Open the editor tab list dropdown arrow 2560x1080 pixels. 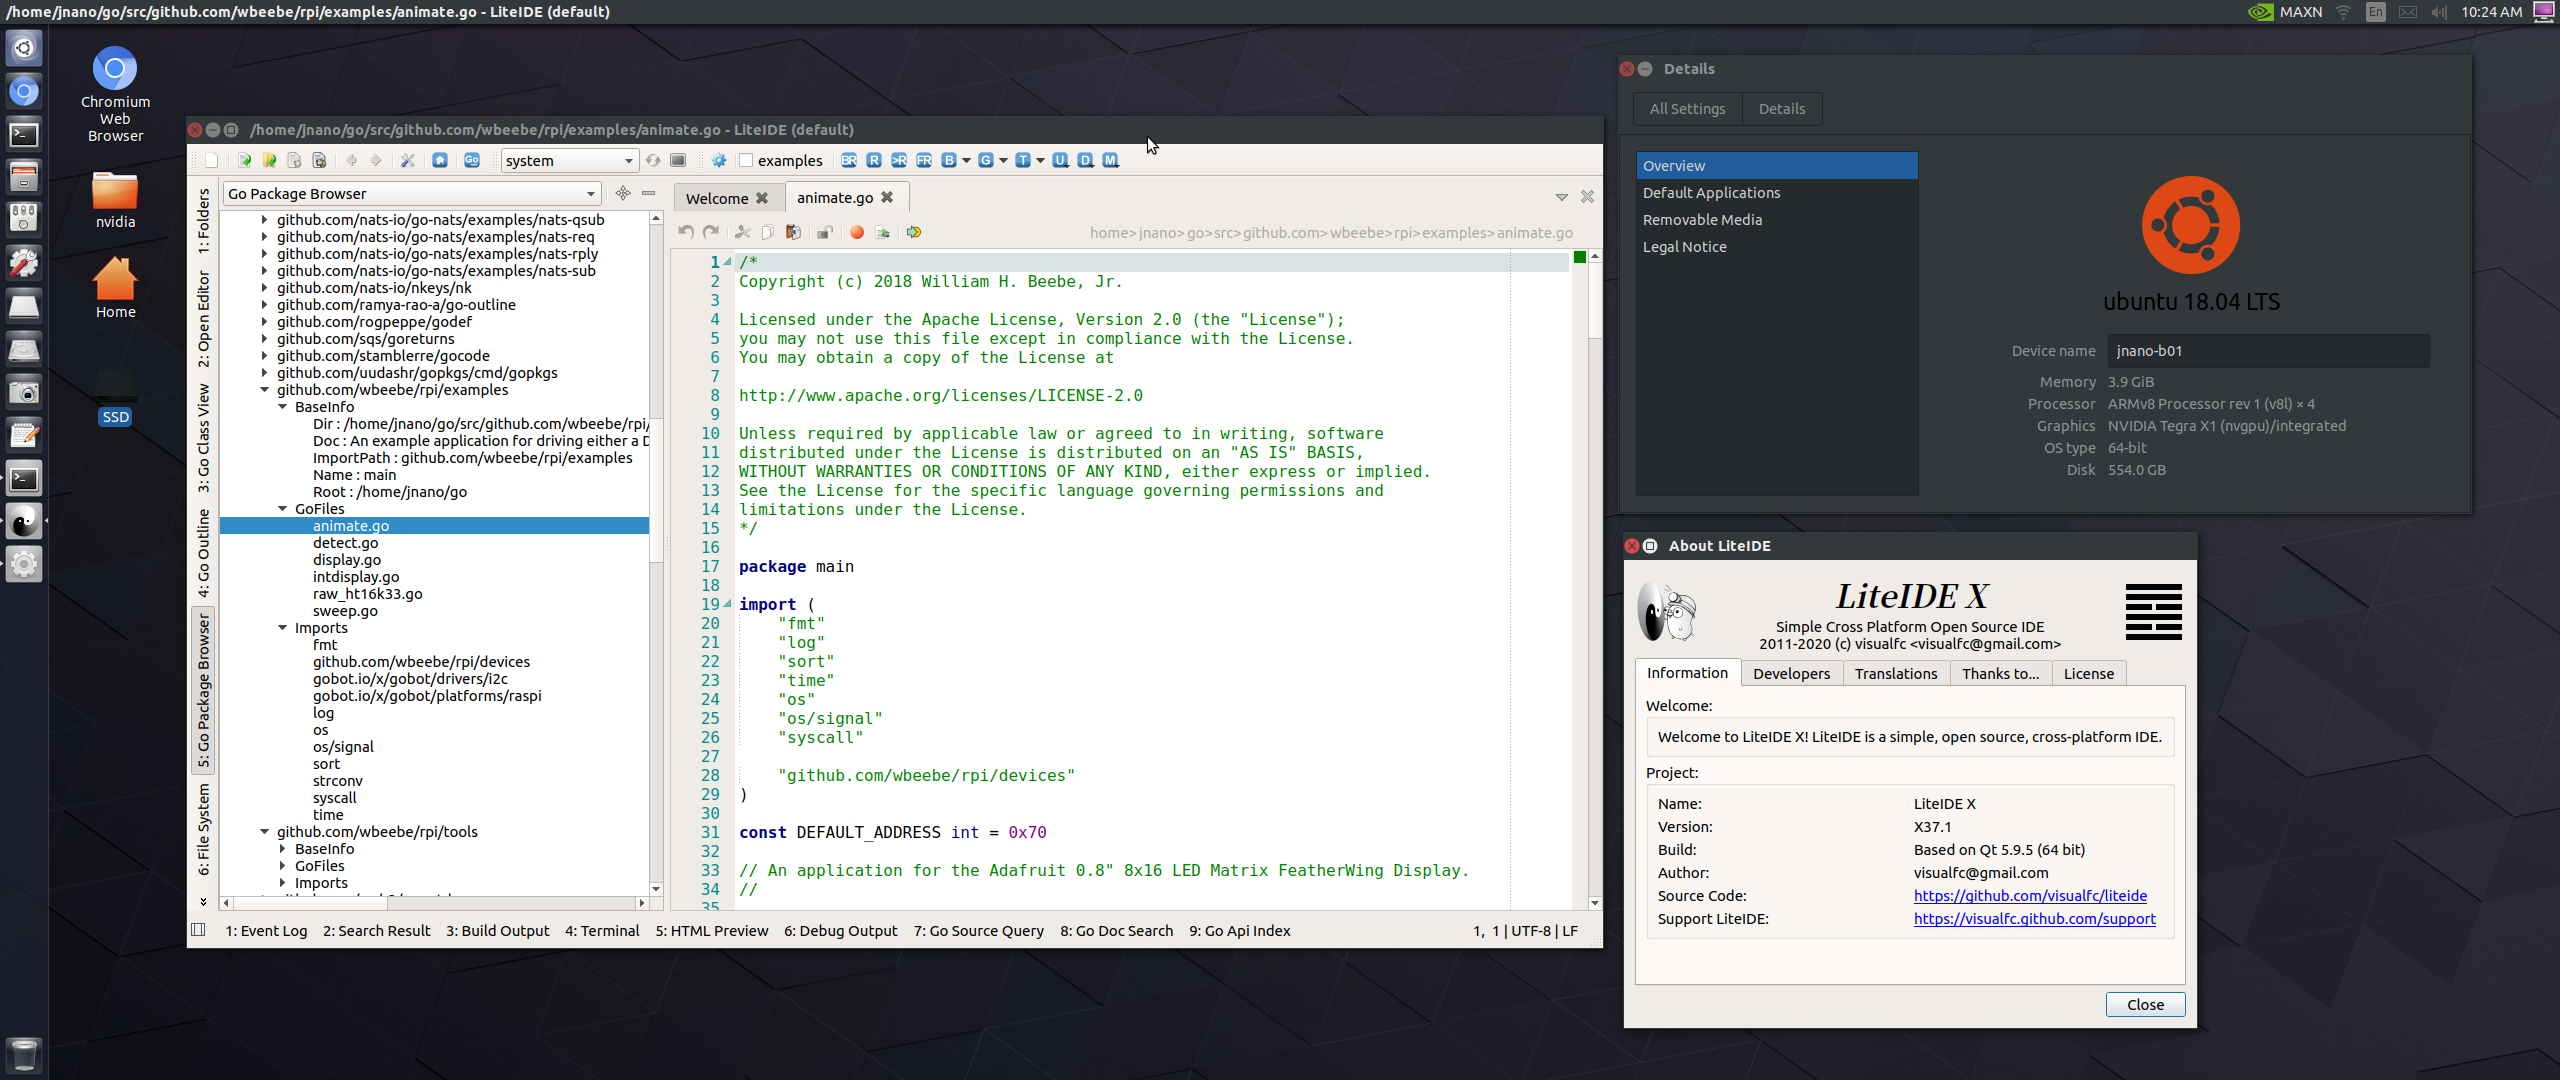point(1561,197)
